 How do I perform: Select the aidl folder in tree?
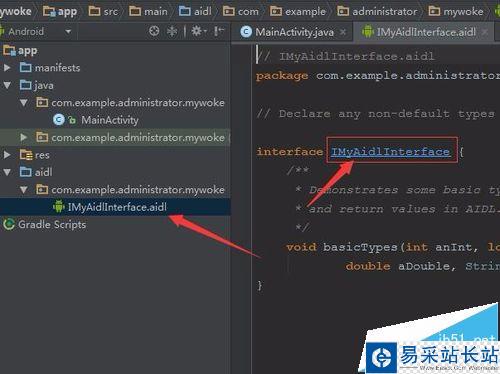point(36,172)
